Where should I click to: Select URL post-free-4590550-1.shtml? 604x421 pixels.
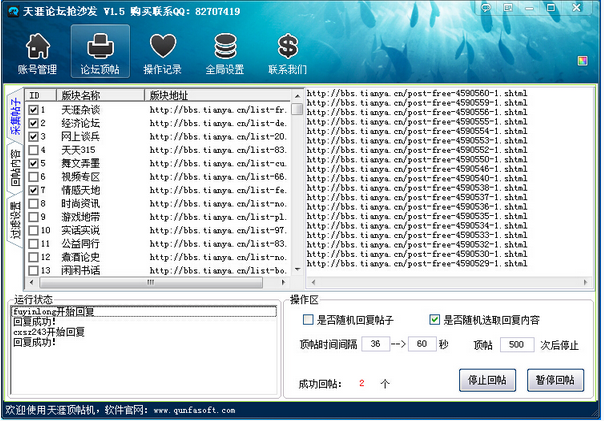click(417, 159)
